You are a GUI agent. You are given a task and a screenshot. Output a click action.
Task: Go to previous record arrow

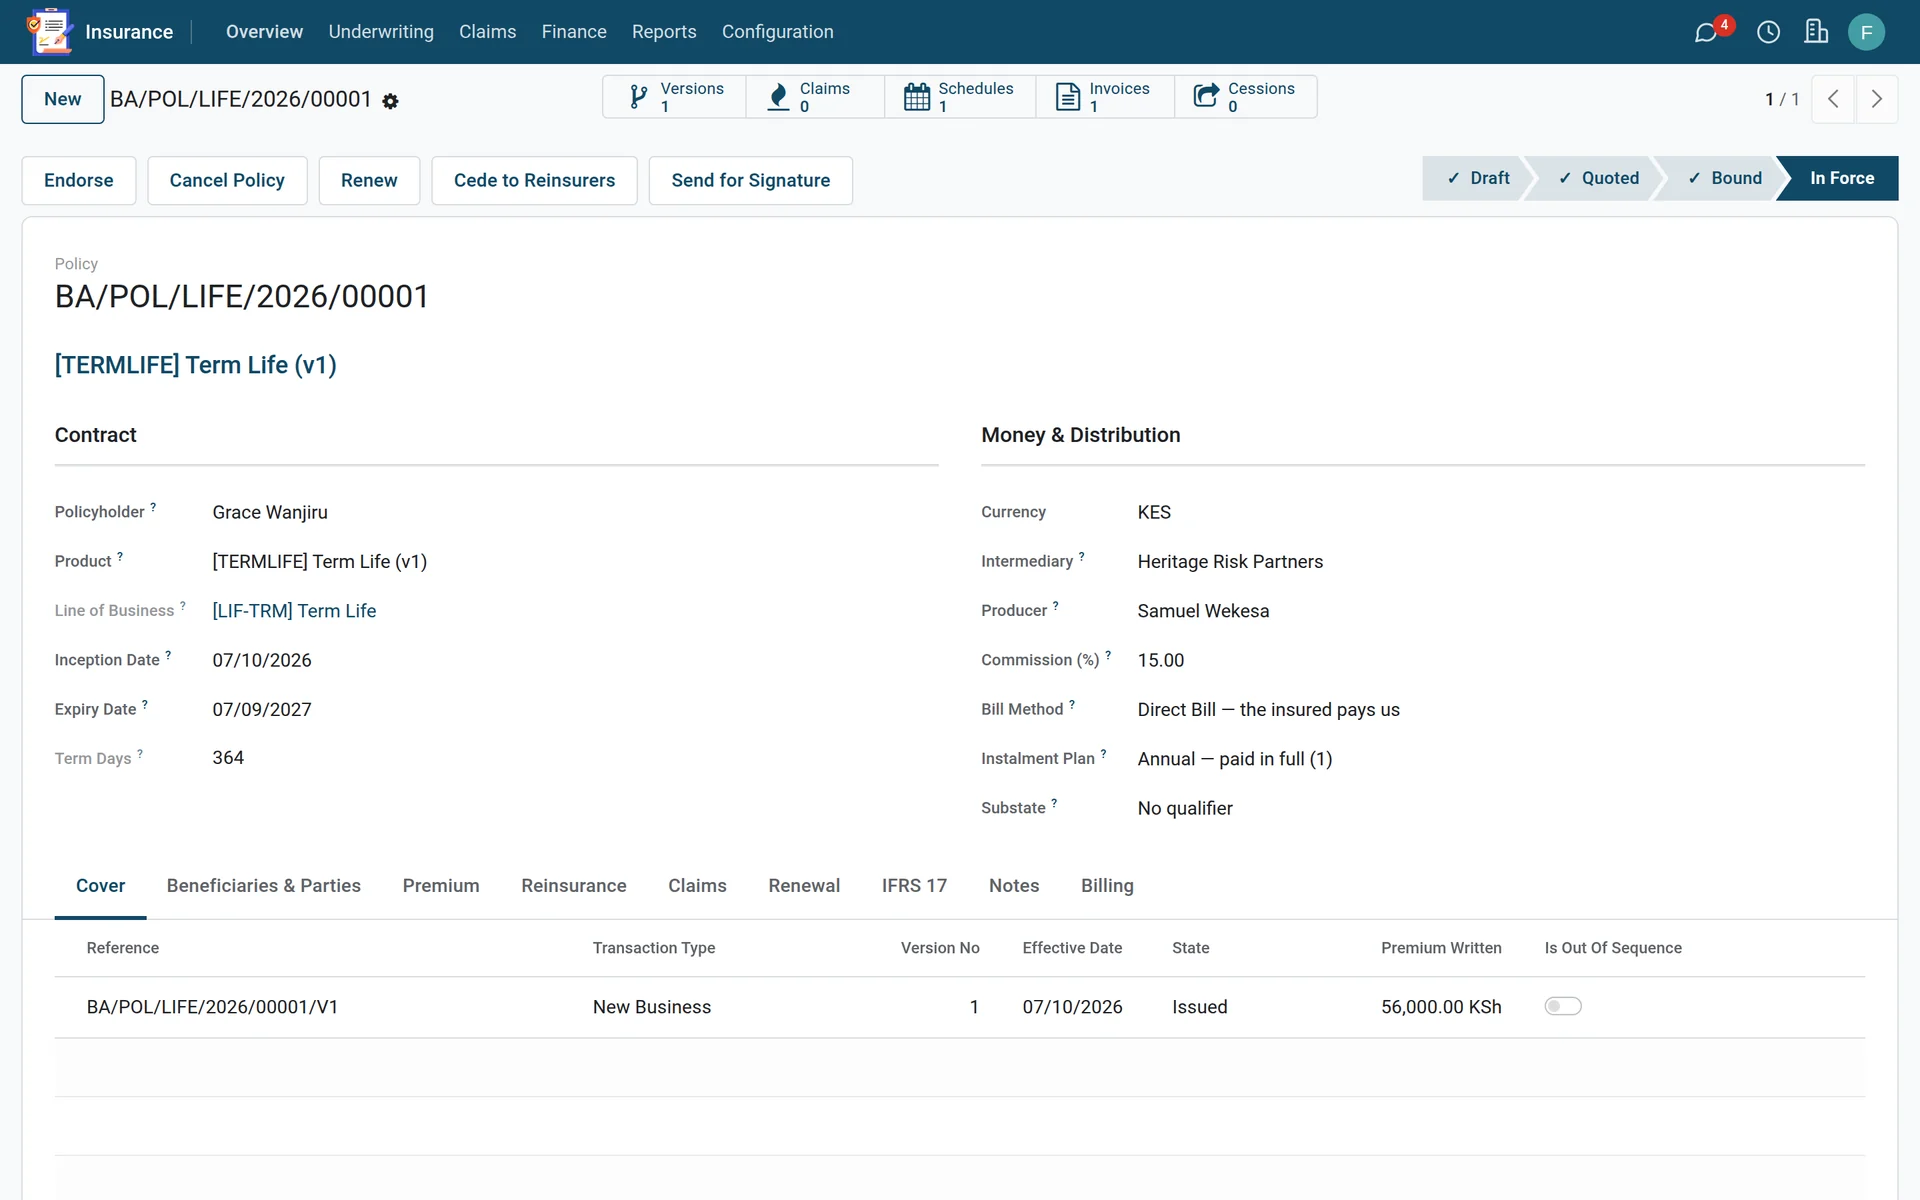(1833, 99)
